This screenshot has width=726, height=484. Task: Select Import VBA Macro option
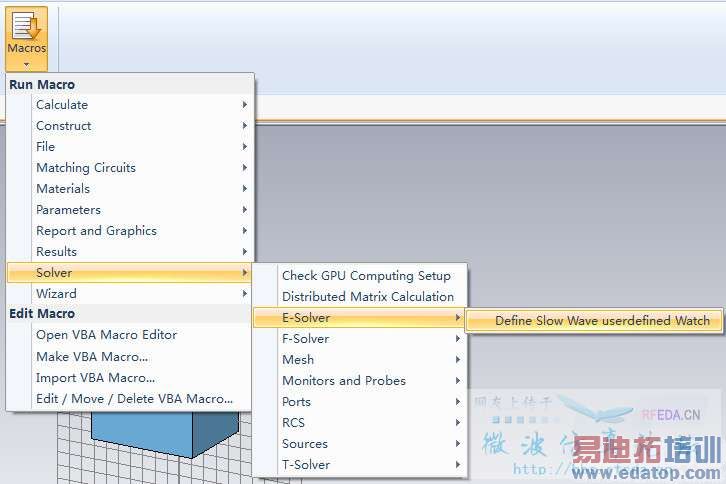95,377
